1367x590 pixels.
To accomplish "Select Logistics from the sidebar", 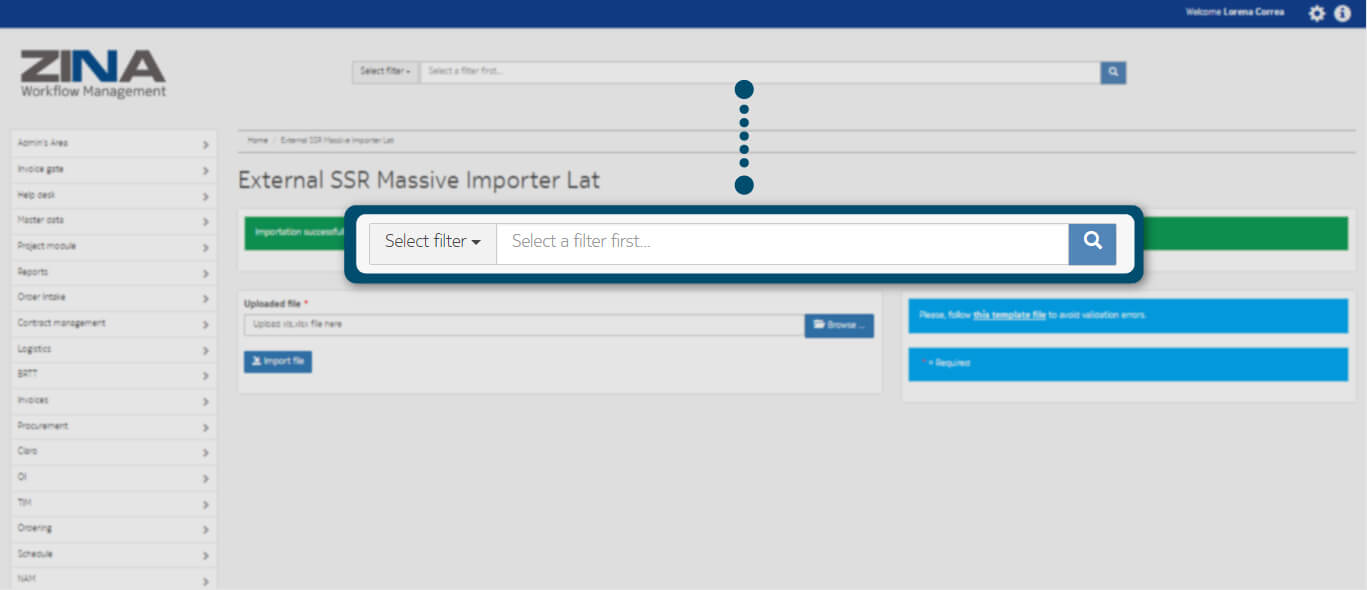I will coord(113,349).
